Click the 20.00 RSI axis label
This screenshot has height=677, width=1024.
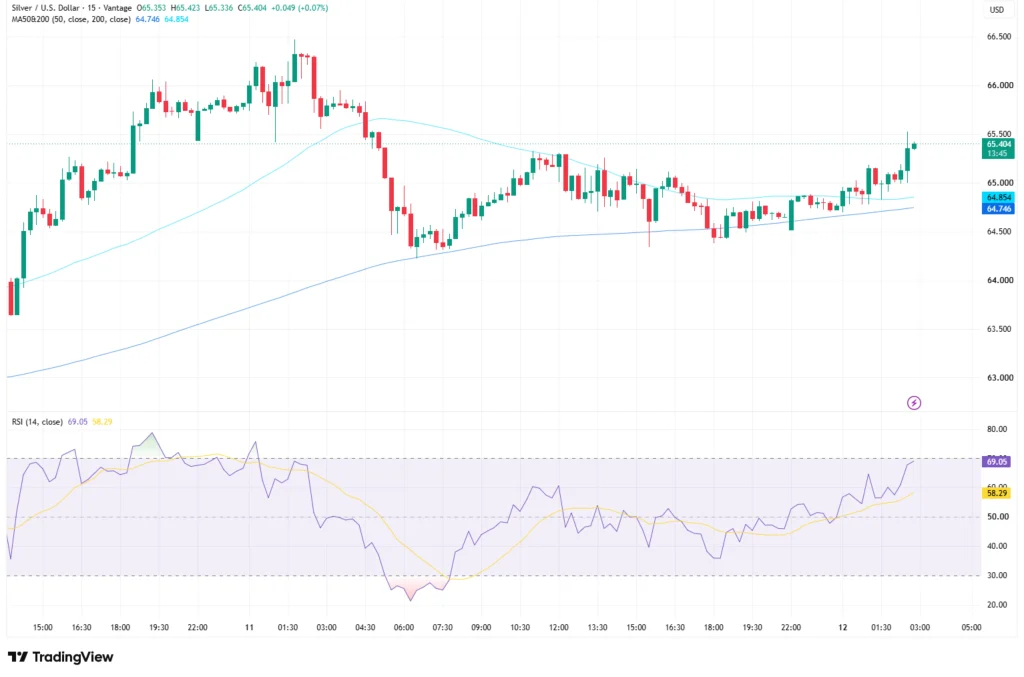(997, 605)
